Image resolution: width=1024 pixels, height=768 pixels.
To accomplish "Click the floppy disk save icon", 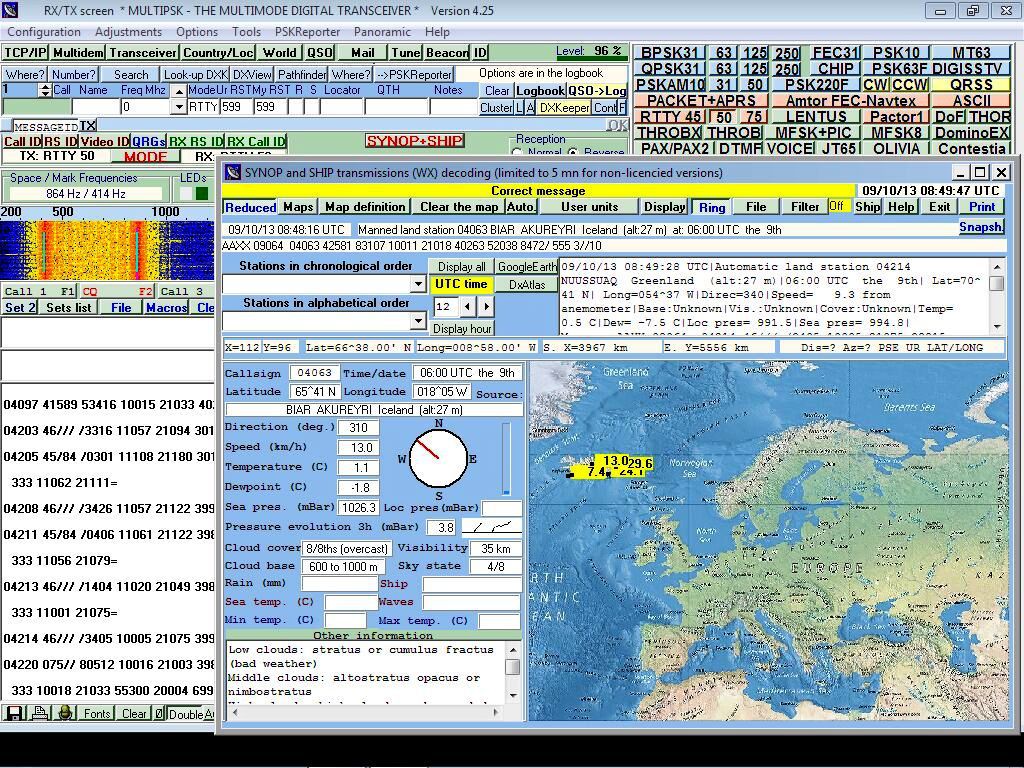I will pyautogui.click(x=13, y=713).
